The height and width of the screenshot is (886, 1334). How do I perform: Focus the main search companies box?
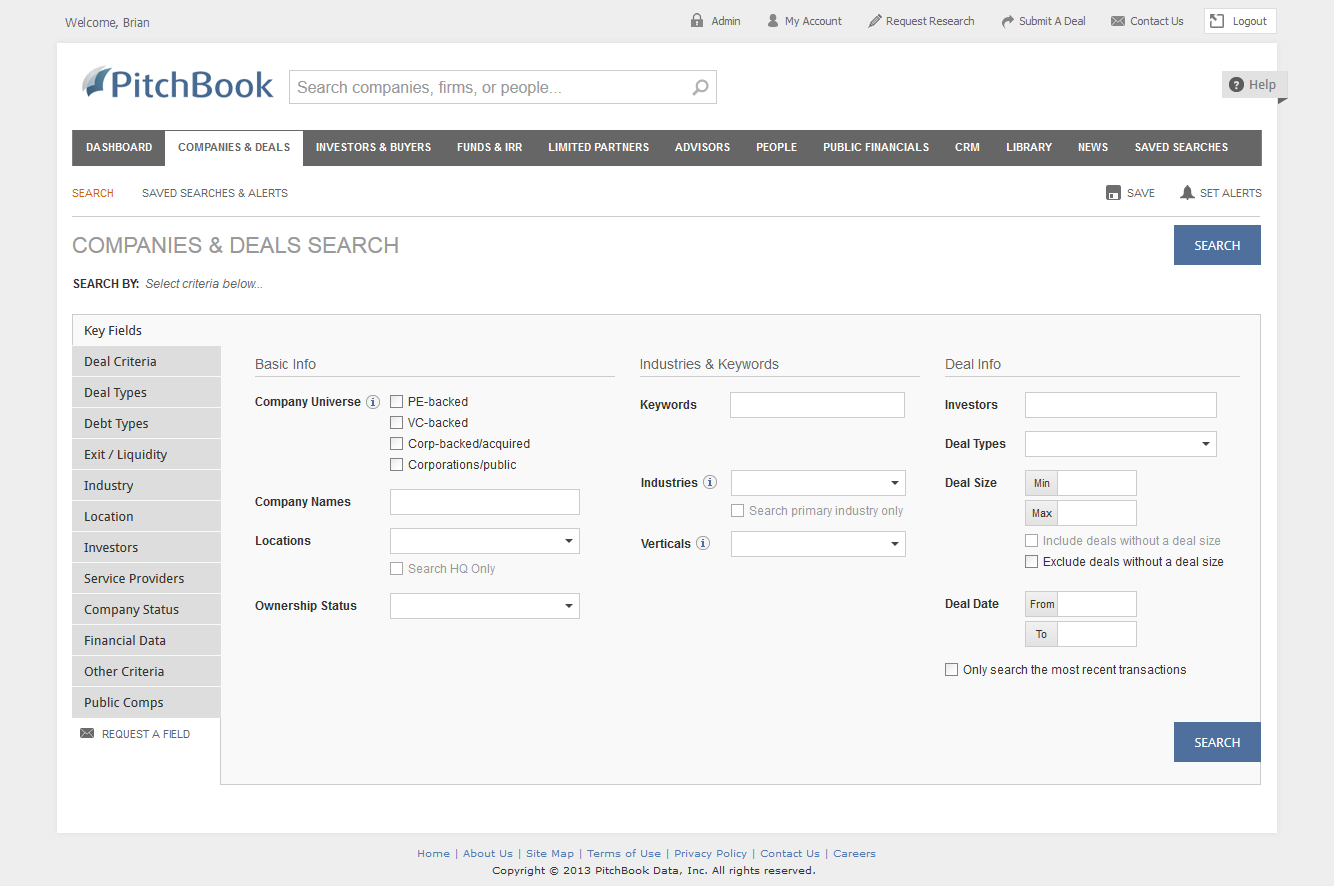coord(503,87)
